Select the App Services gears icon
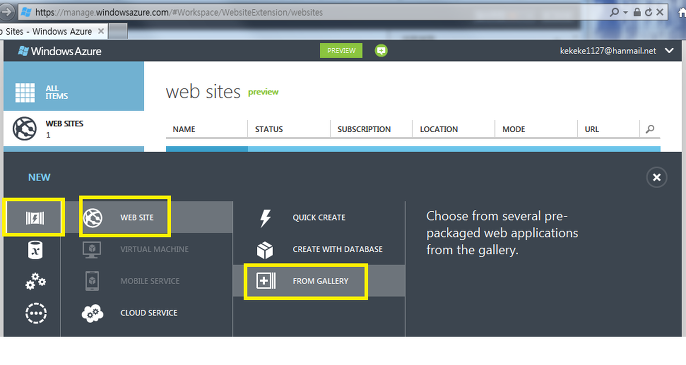The image size is (686, 365). tap(35, 281)
